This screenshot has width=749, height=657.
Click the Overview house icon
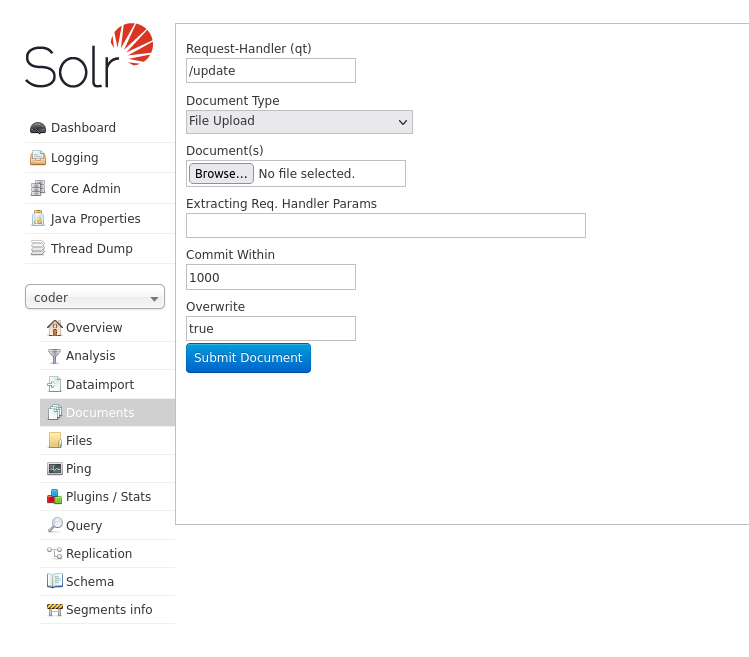pyautogui.click(x=55, y=328)
